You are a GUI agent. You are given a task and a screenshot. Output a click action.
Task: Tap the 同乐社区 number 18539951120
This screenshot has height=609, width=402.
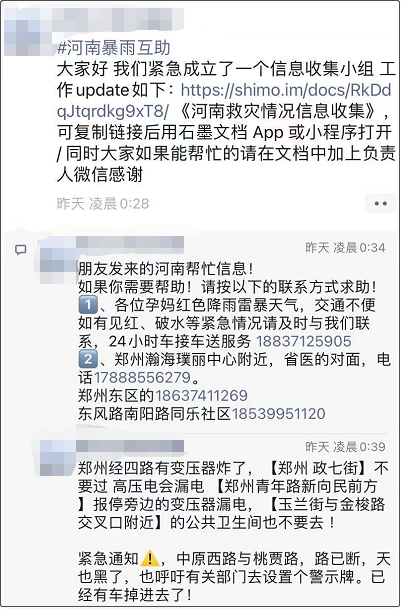(x=278, y=414)
